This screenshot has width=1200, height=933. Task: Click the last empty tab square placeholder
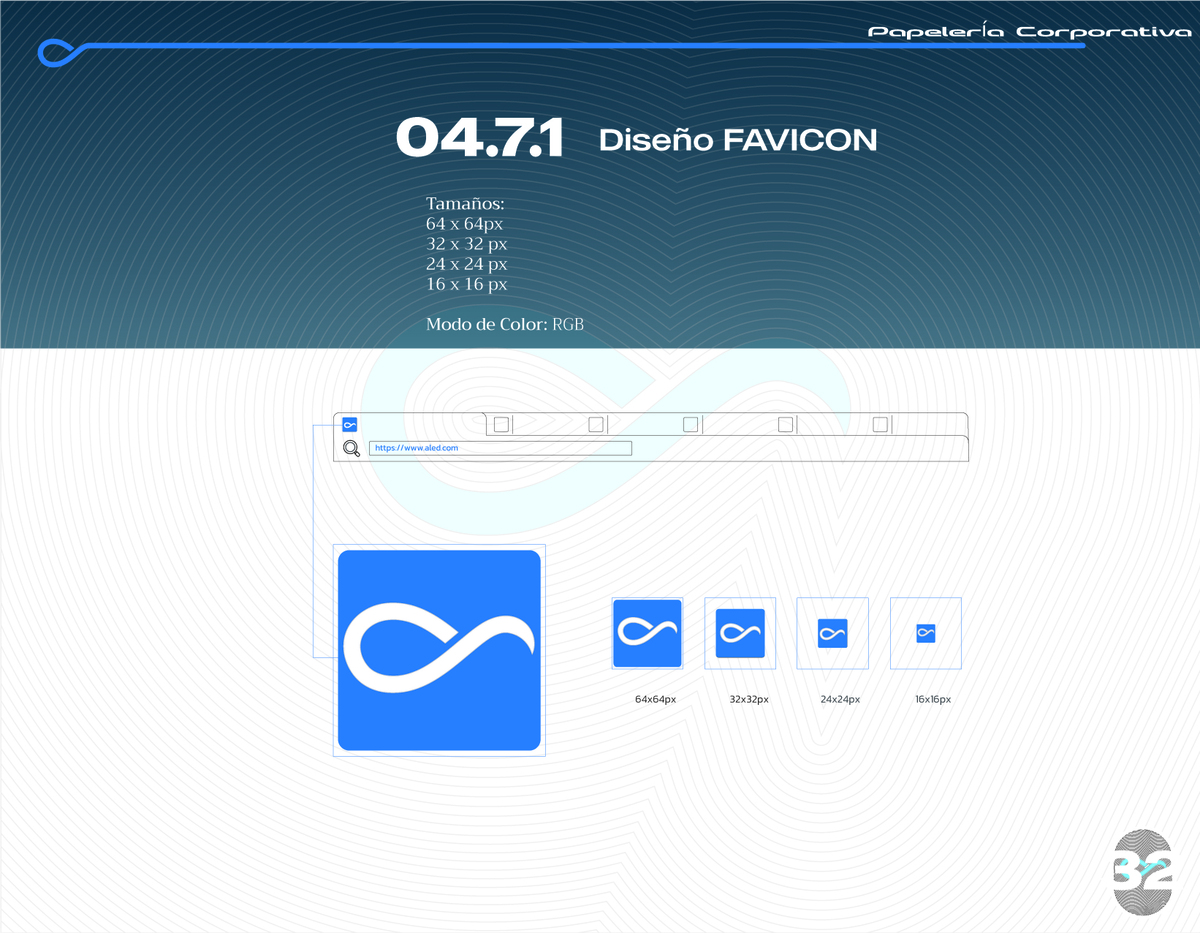880,425
